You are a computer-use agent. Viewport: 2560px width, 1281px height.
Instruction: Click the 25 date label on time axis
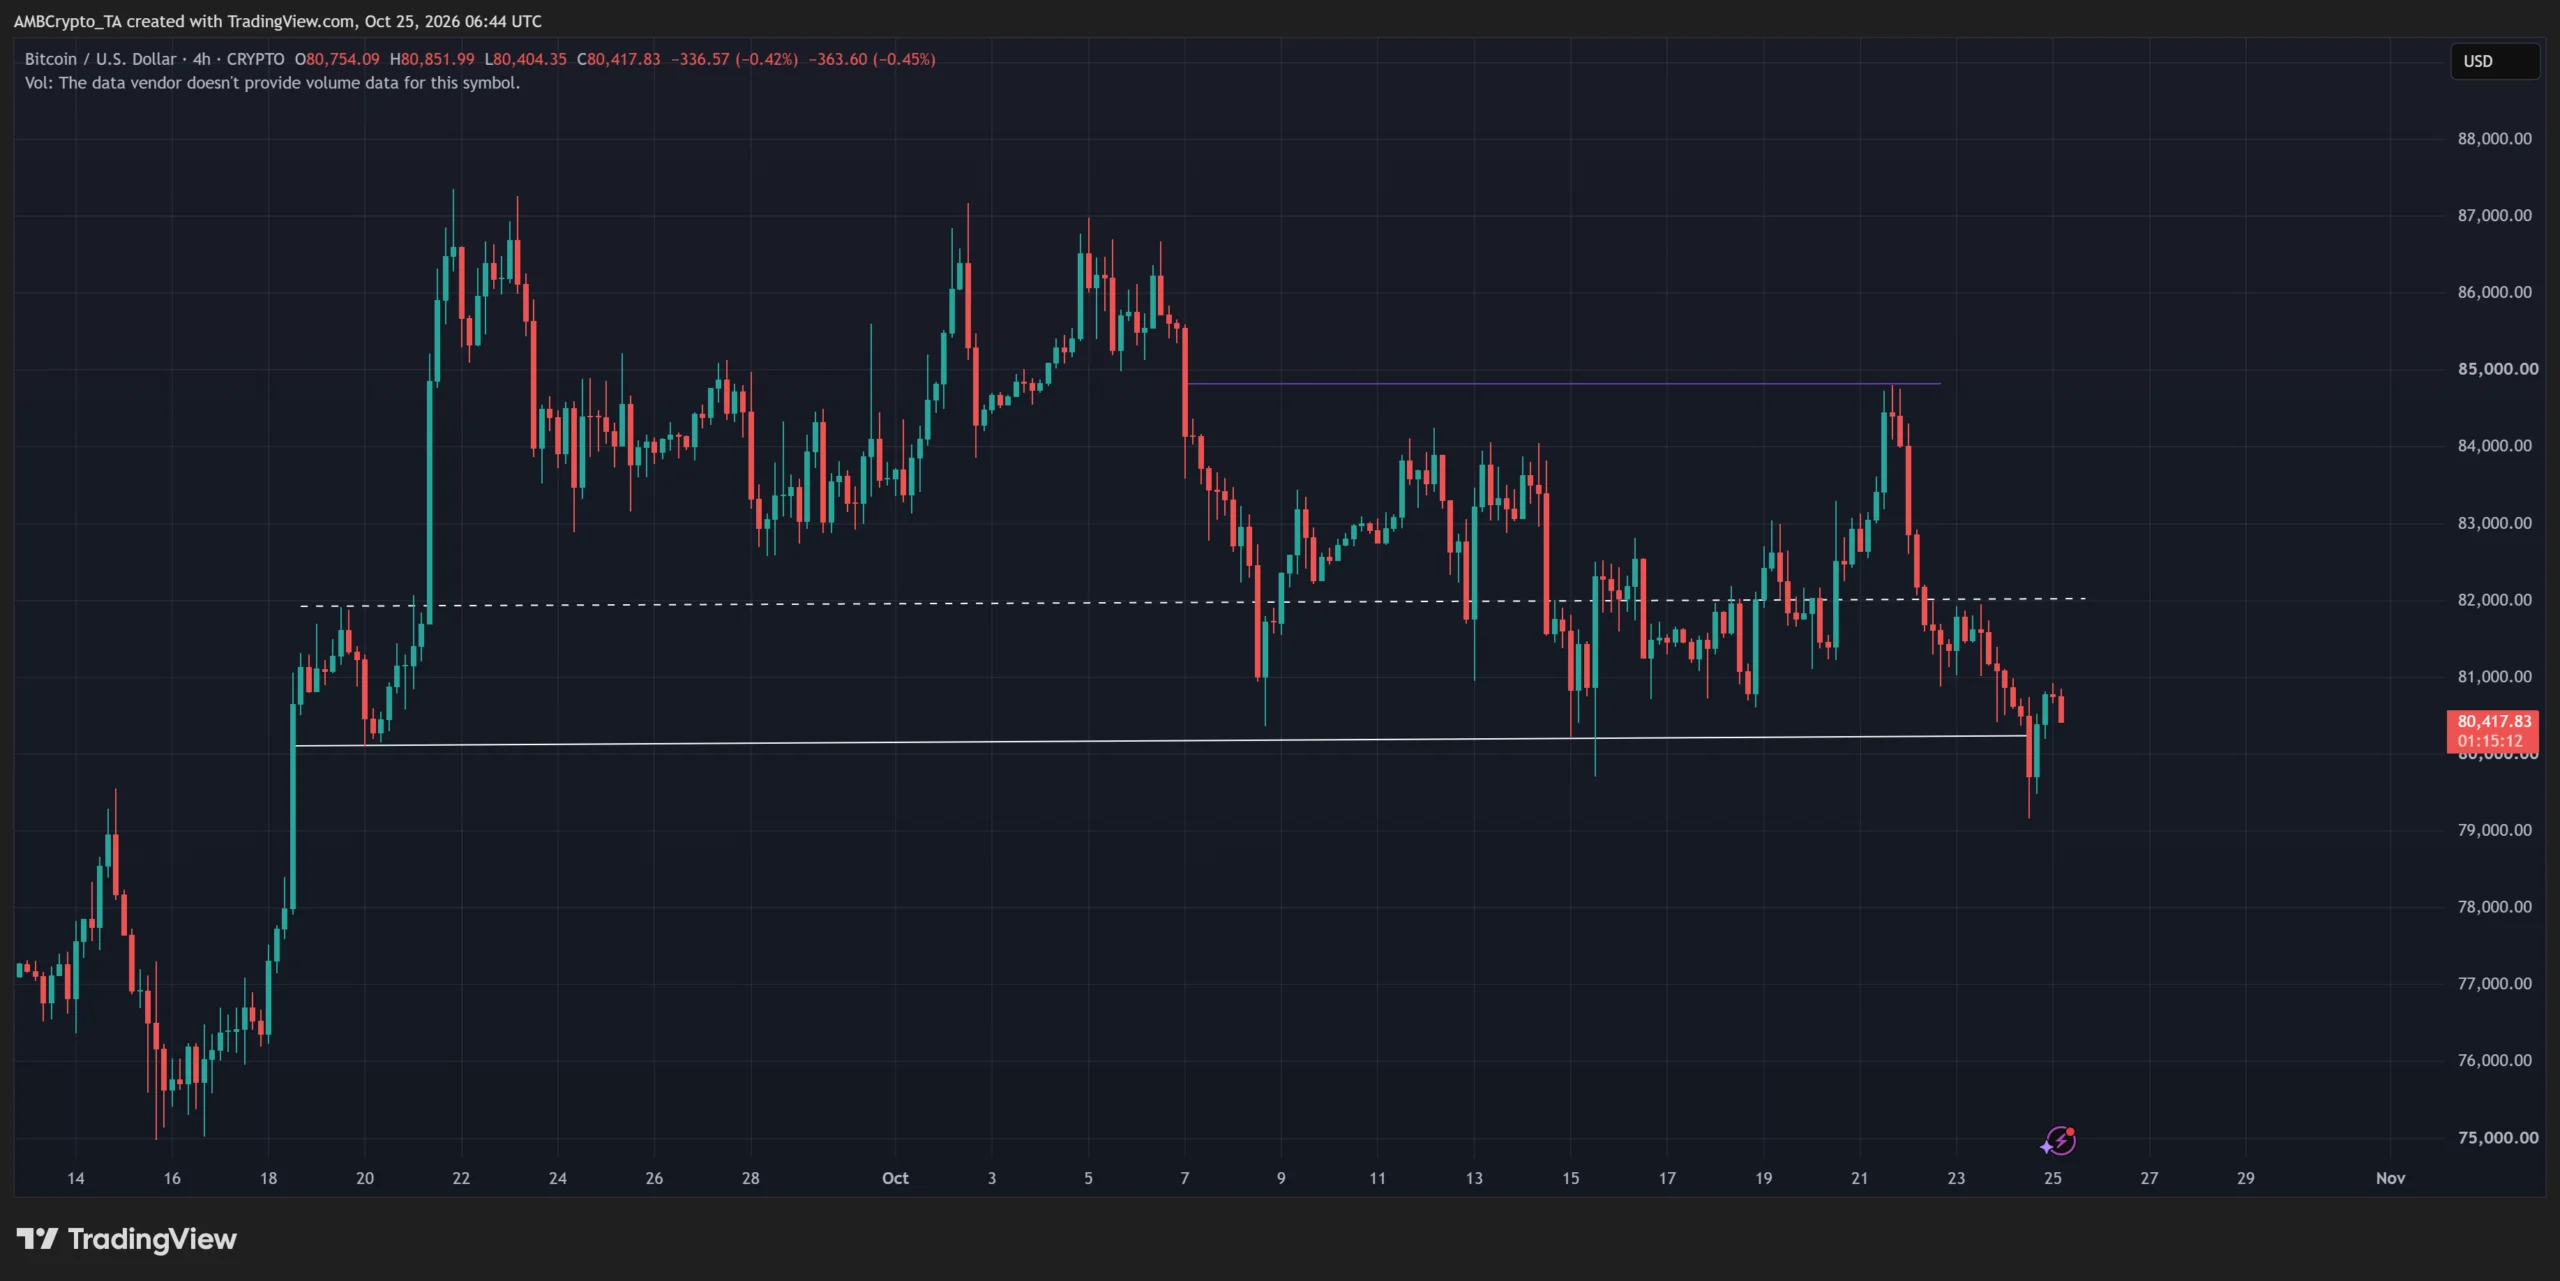[2053, 1178]
